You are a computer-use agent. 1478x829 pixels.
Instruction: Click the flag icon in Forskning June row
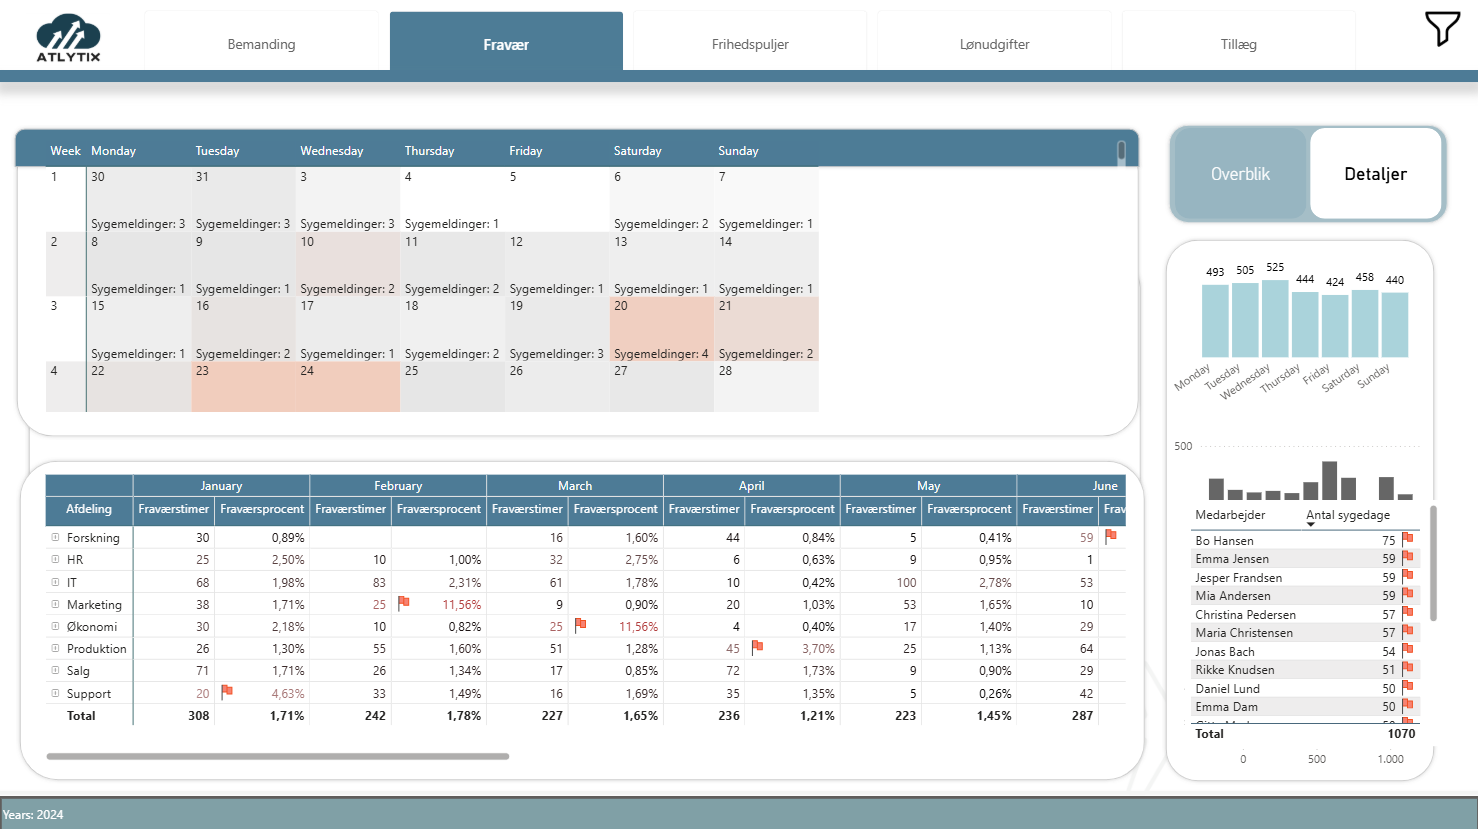click(1110, 536)
